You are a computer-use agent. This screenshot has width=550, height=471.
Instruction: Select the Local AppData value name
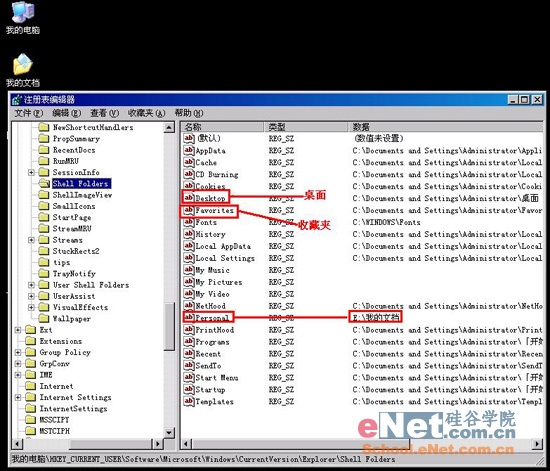click(223, 246)
